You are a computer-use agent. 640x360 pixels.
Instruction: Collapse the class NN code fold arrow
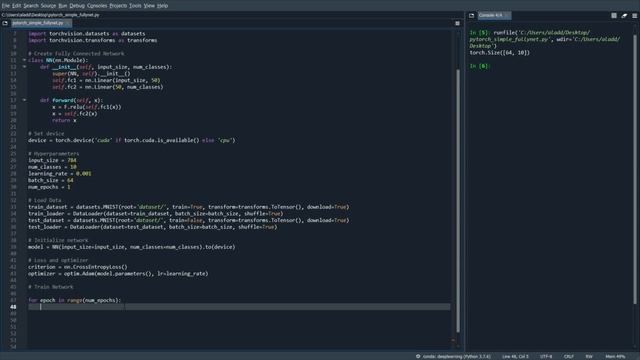24,60
